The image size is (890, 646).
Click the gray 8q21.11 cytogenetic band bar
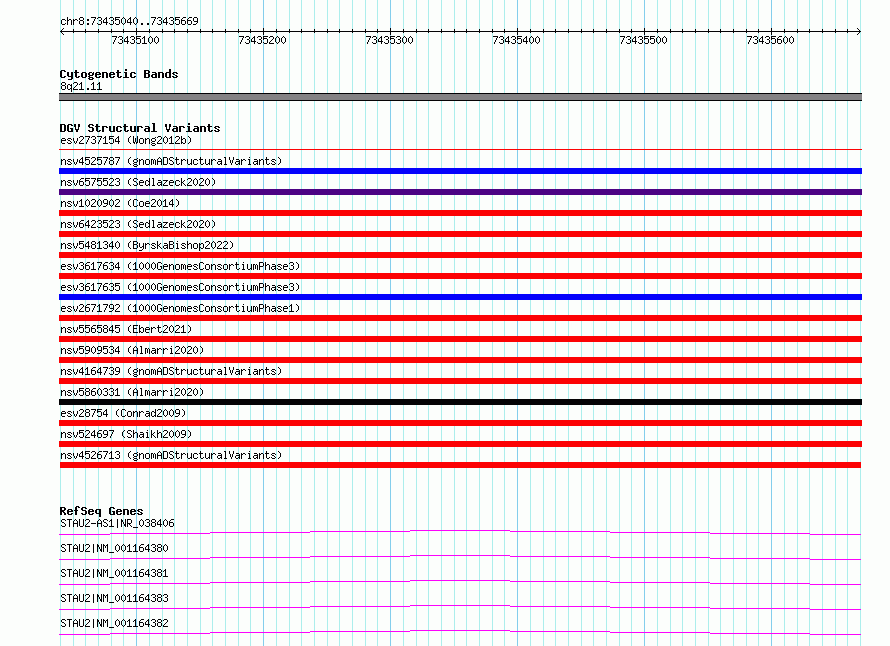460,97
